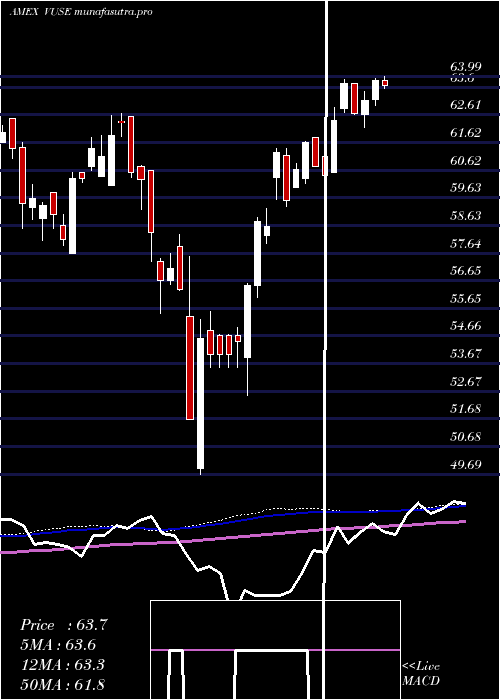500x700 pixels.
Task: Select the 62.61 price axis label
Action: 466,105
